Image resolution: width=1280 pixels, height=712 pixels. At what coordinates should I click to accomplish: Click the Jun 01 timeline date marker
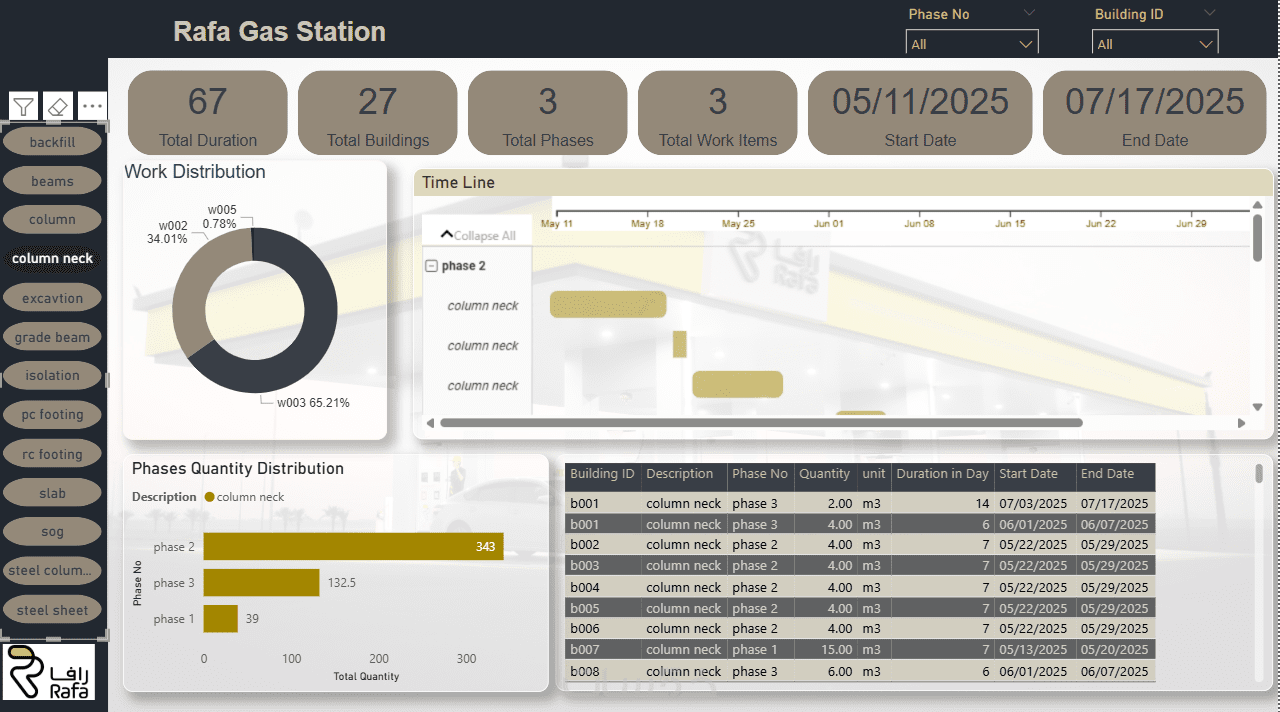829,224
